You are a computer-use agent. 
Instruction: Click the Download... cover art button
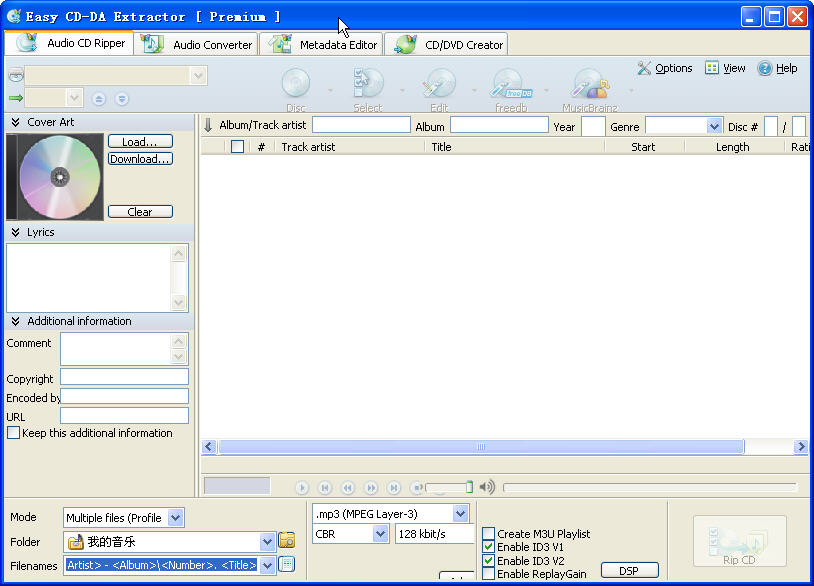point(140,159)
